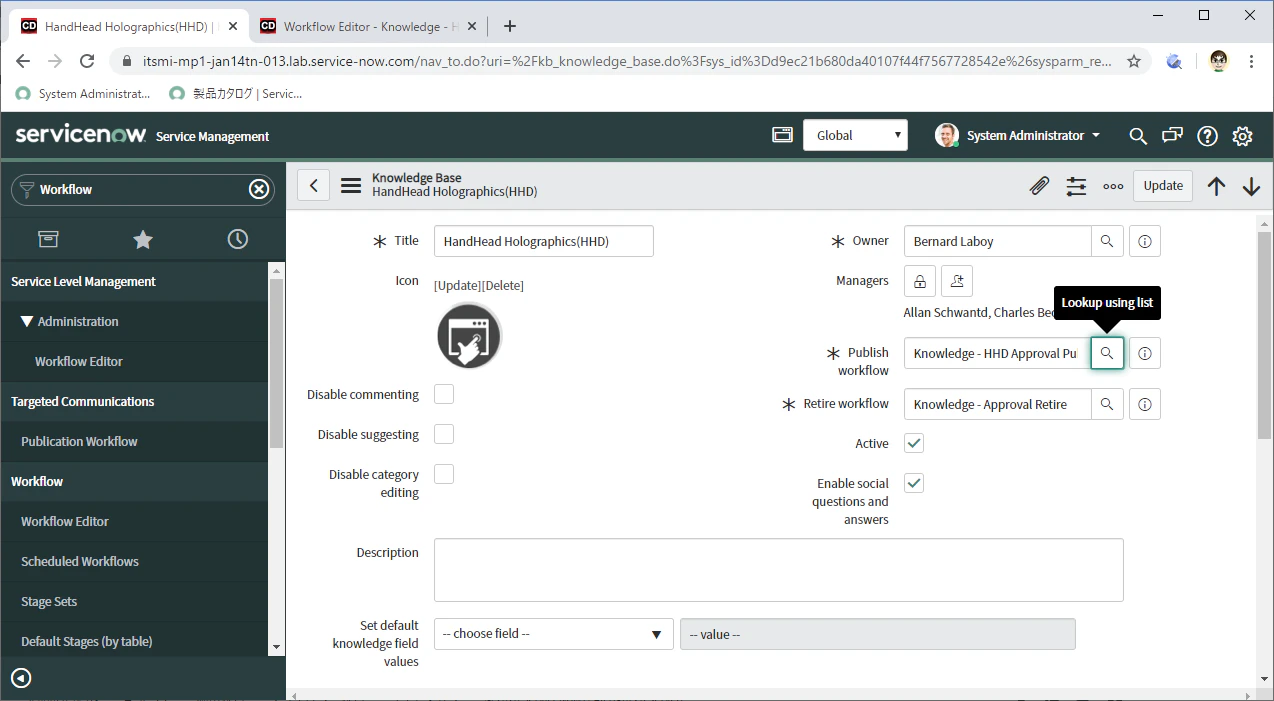Click the [Delete] icon link
The width and height of the screenshot is (1274, 701).
pyautogui.click(x=503, y=285)
